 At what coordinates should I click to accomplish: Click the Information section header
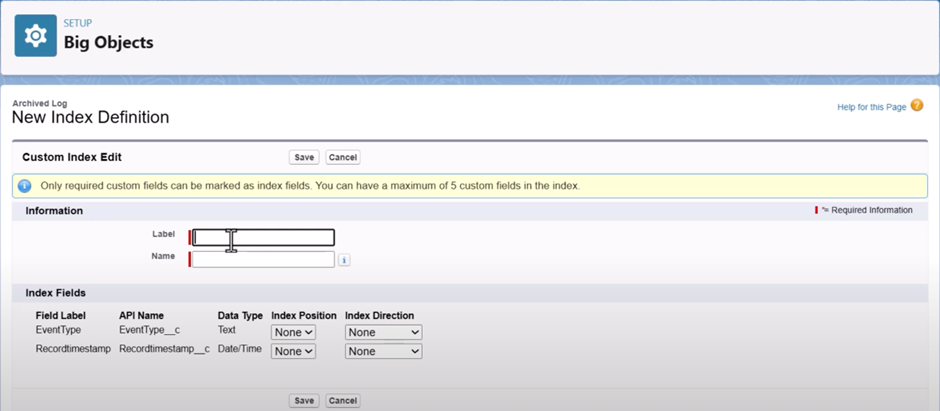pos(54,211)
